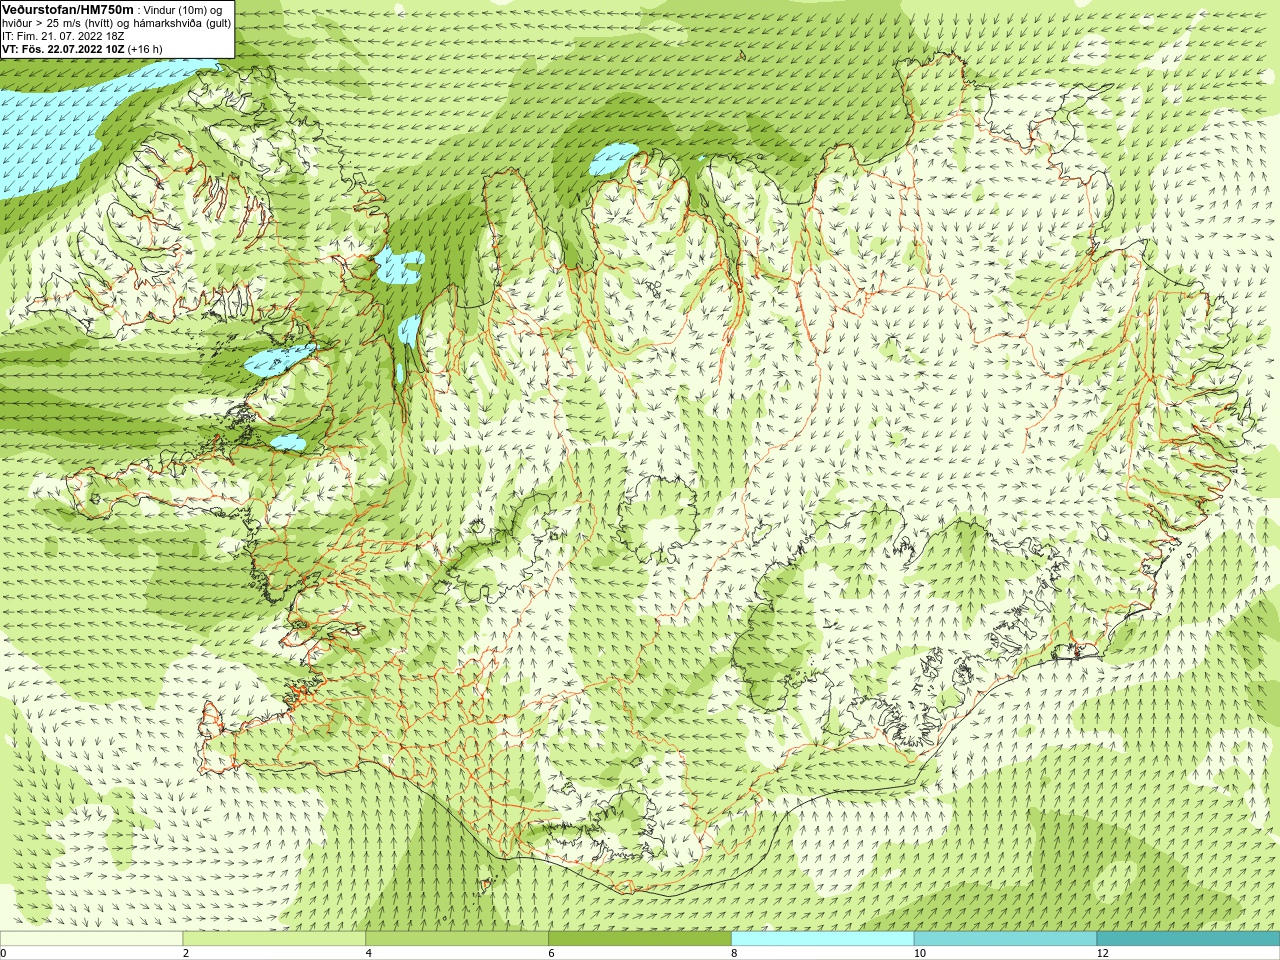The width and height of the screenshot is (1280, 960).
Task: Click the legend scale label "10"
Action: click(920, 953)
